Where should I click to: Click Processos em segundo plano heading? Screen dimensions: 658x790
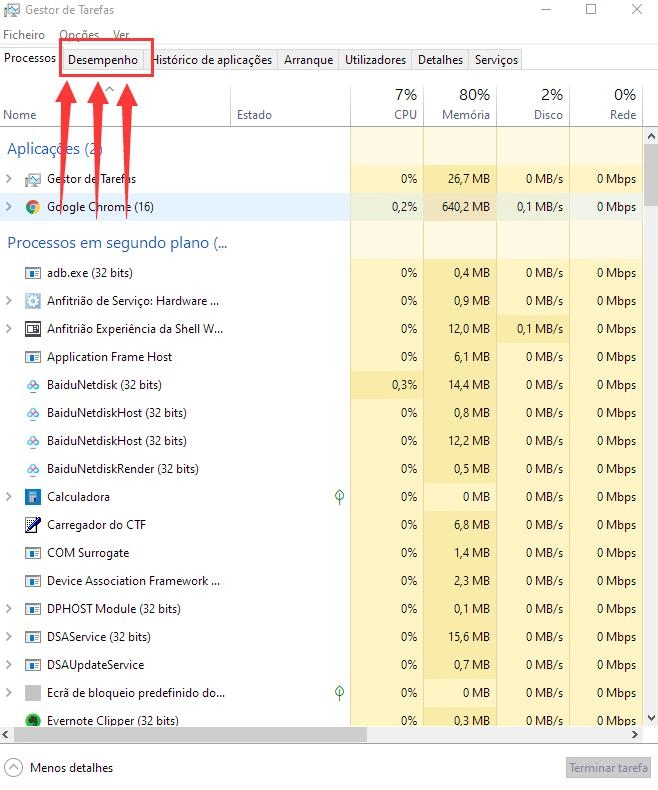[117, 243]
